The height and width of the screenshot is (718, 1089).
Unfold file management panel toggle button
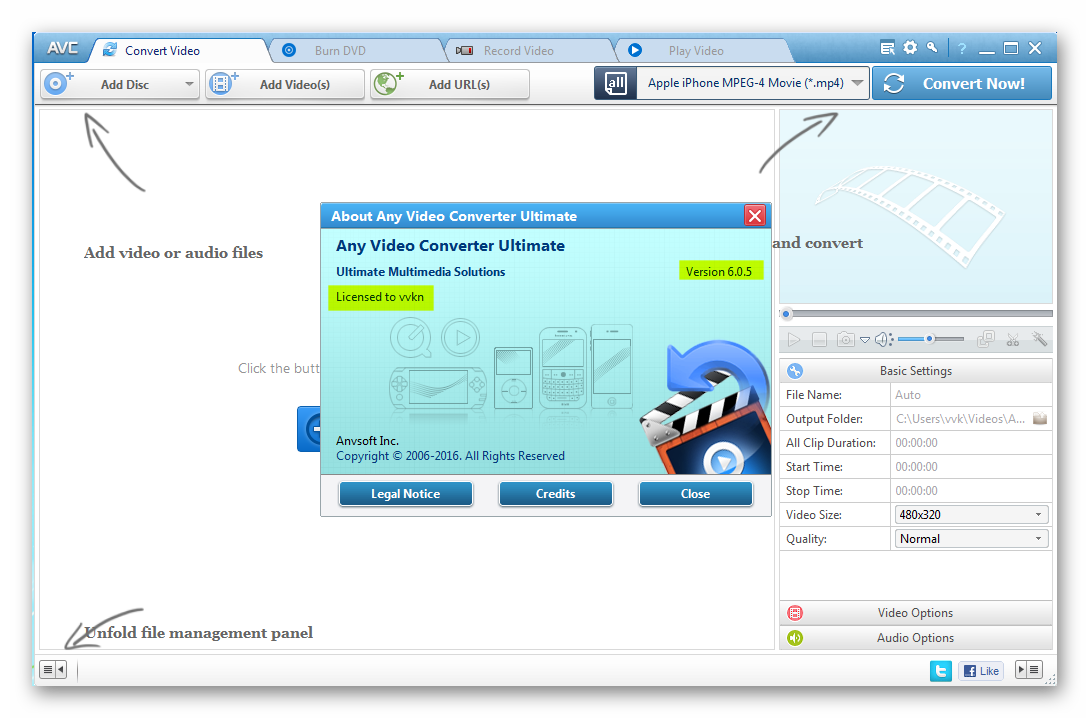click(53, 670)
